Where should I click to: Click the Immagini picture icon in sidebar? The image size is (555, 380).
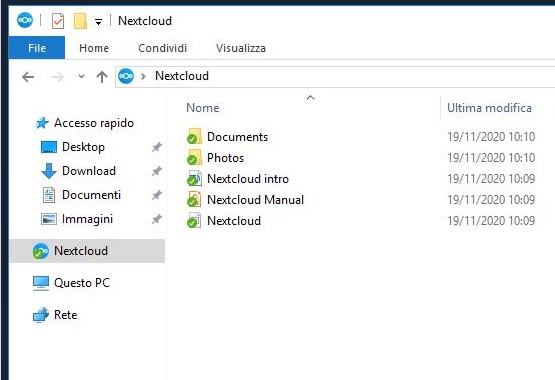(x=49, y=219)
